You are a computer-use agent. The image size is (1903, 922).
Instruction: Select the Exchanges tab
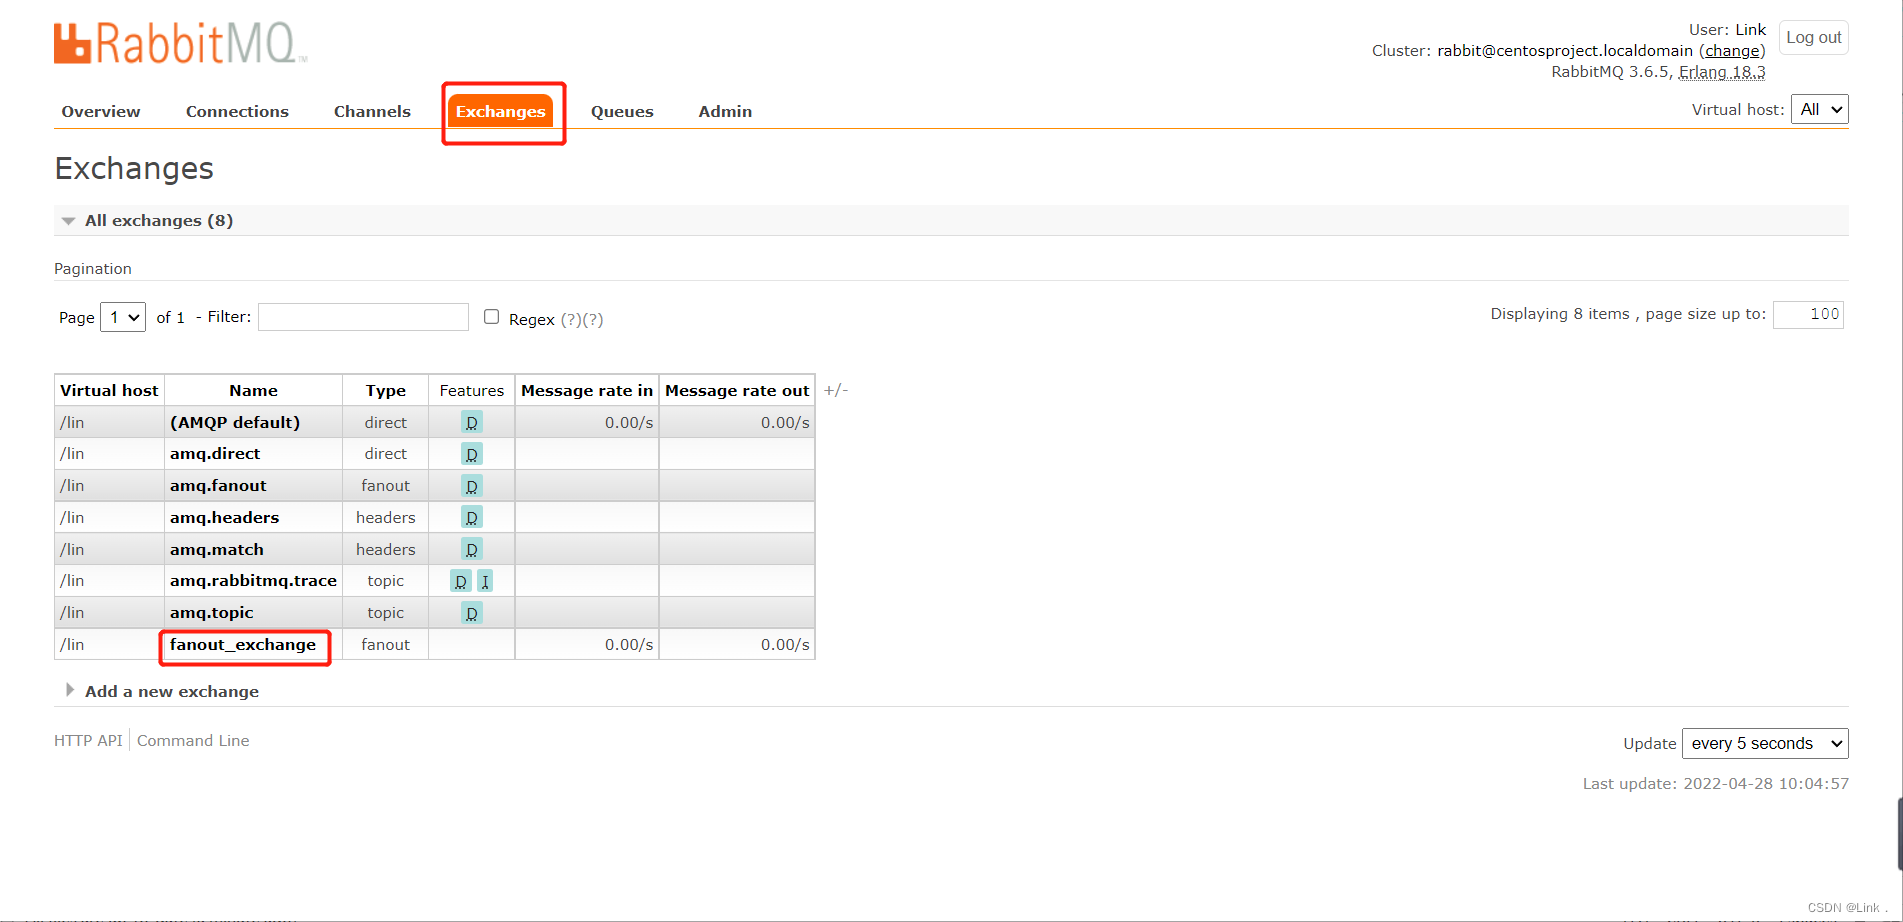coord(501,111)
